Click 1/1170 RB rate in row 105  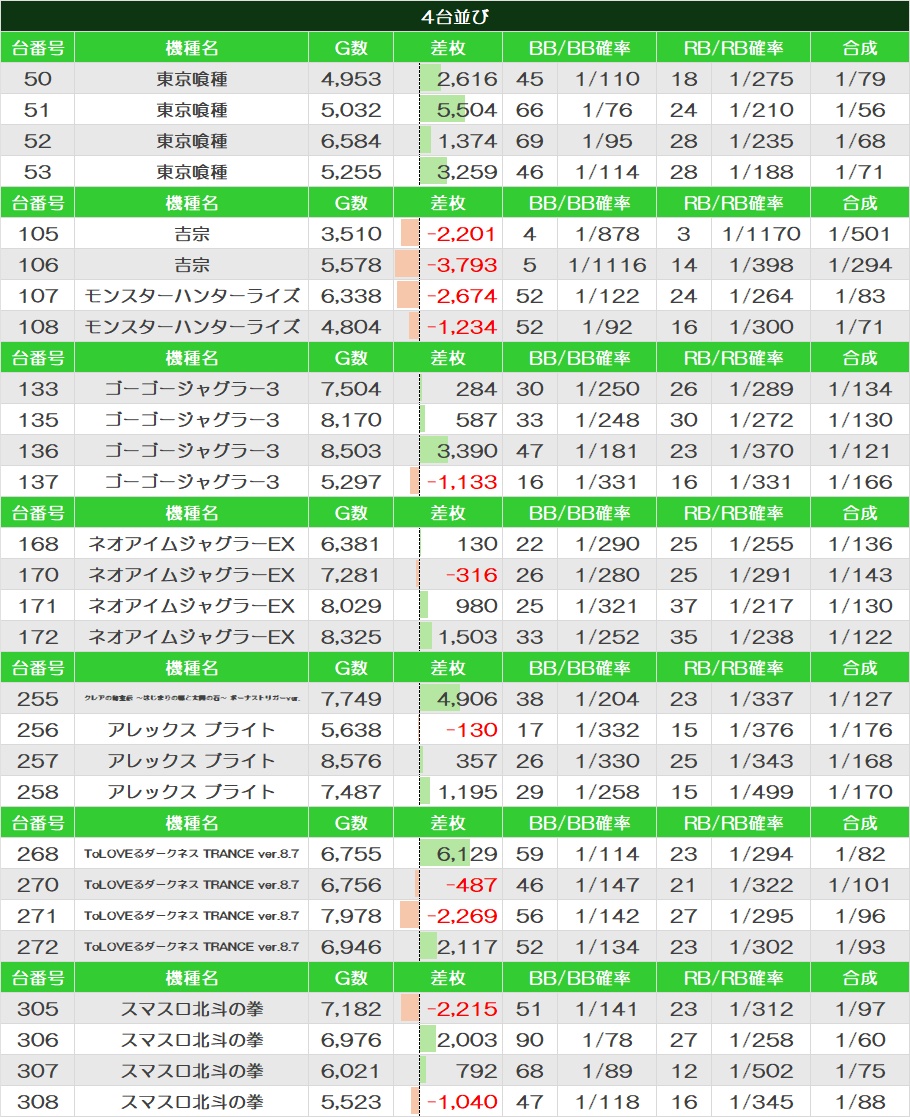tap(761, 234)
